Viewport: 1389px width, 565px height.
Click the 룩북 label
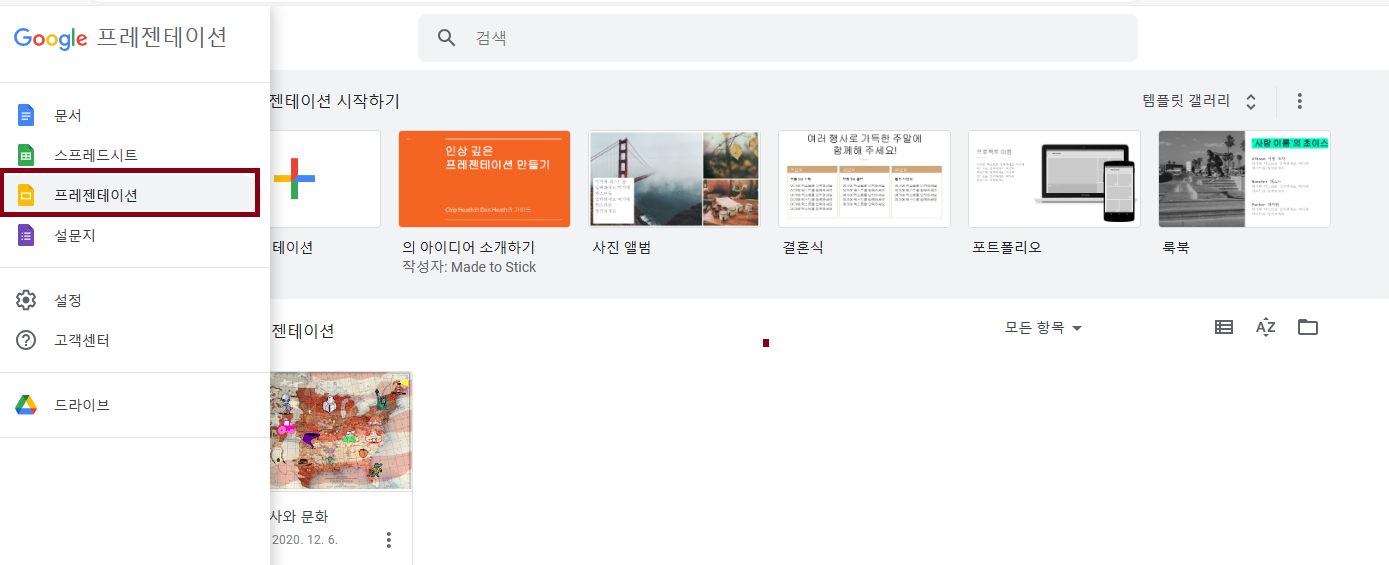[1176, 247]
